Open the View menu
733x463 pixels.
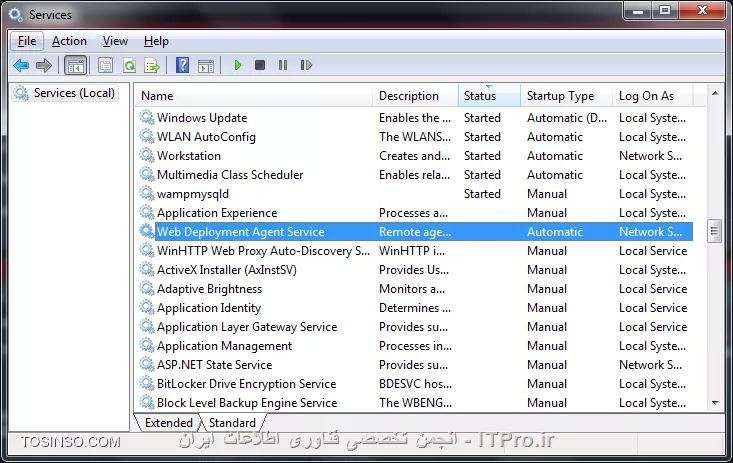115,41
